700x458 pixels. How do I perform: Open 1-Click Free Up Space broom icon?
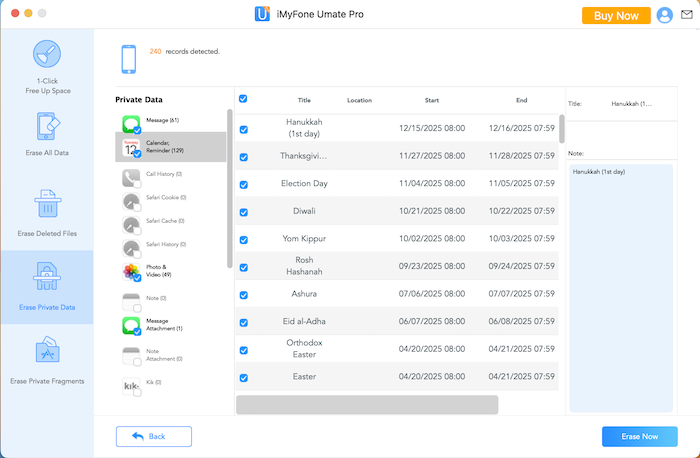[x=47, y=54]
